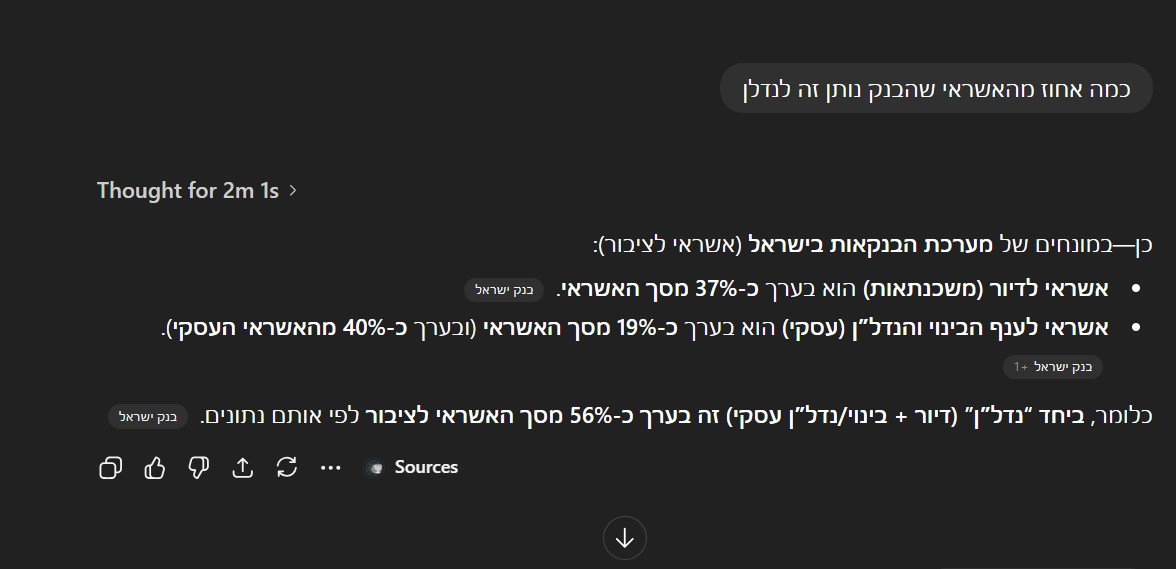Open the three-dot more actions menu
This screenshot has height=569, width=1176.
(331, 467)
